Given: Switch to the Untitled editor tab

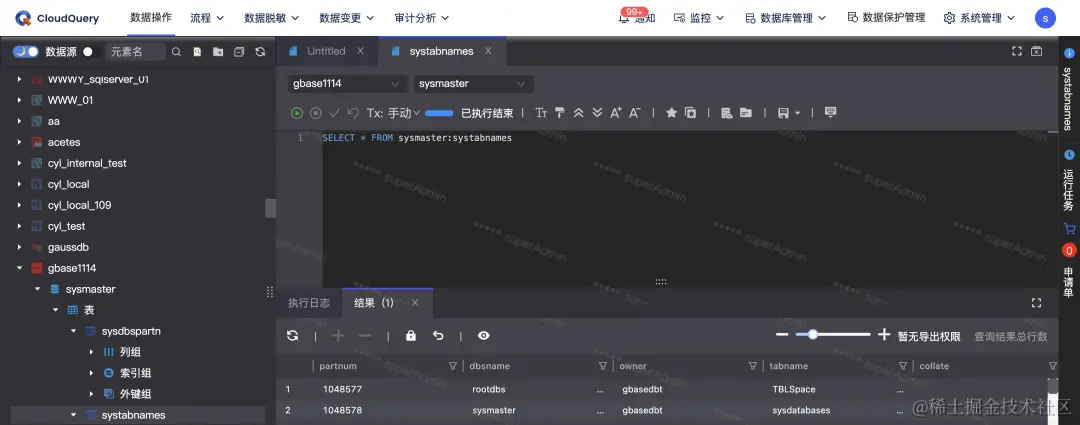Looking at the screenshot, I should point(326,51).
